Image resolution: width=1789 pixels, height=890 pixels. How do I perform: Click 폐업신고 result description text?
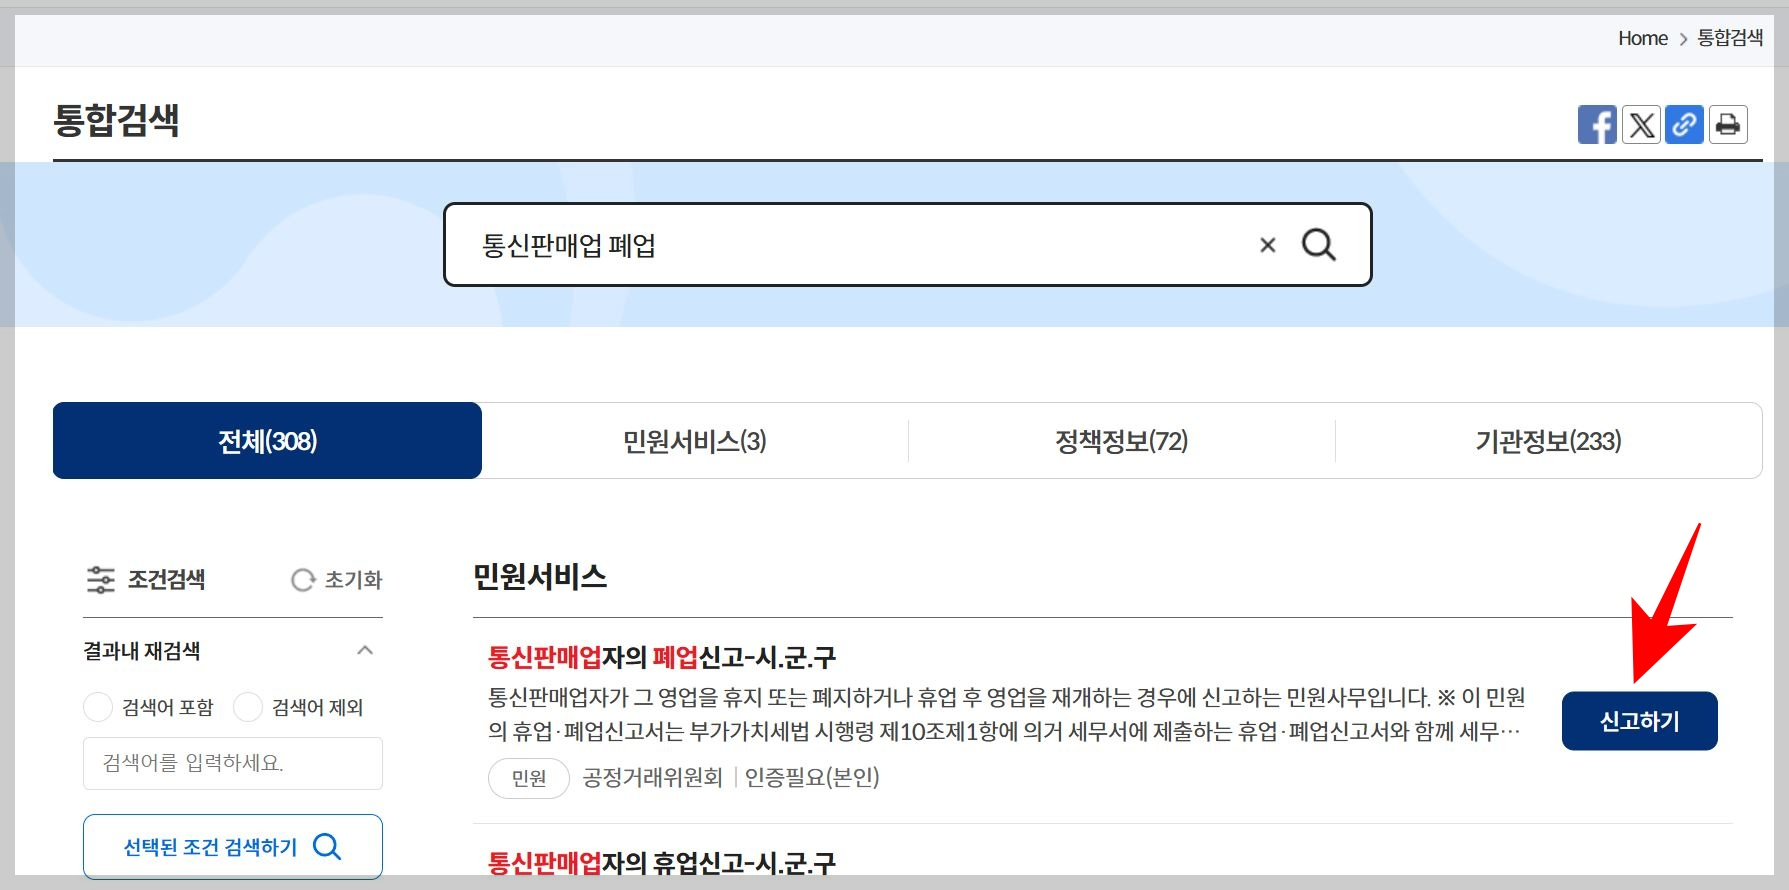(x=1007, y=714)
